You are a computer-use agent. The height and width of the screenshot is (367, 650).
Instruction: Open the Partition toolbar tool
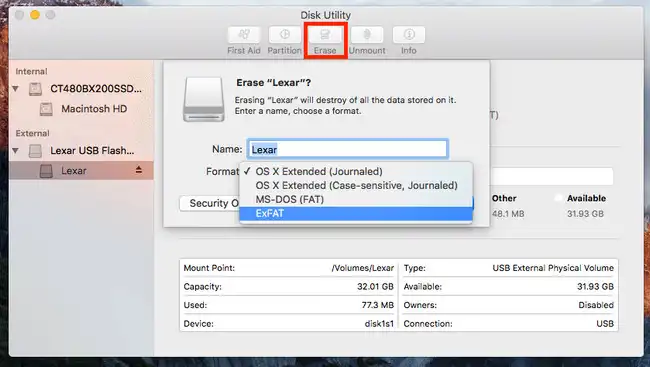point(284,35)
